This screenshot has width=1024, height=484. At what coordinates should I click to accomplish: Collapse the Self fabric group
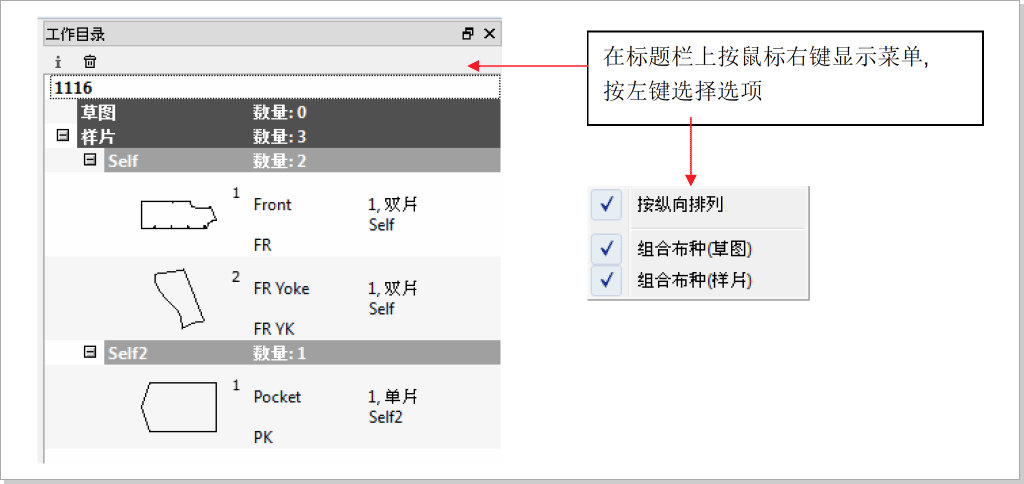click(90, 159)
